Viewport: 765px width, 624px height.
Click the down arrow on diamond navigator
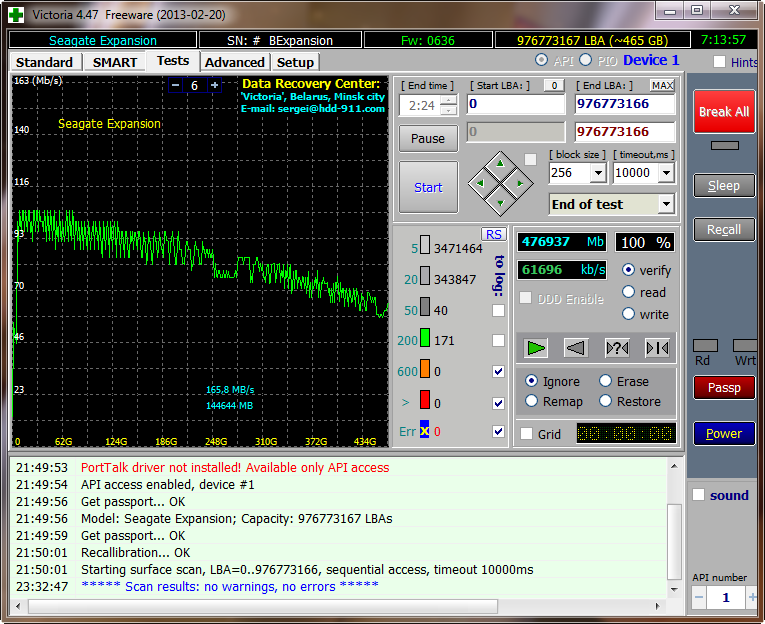point(501,202)
